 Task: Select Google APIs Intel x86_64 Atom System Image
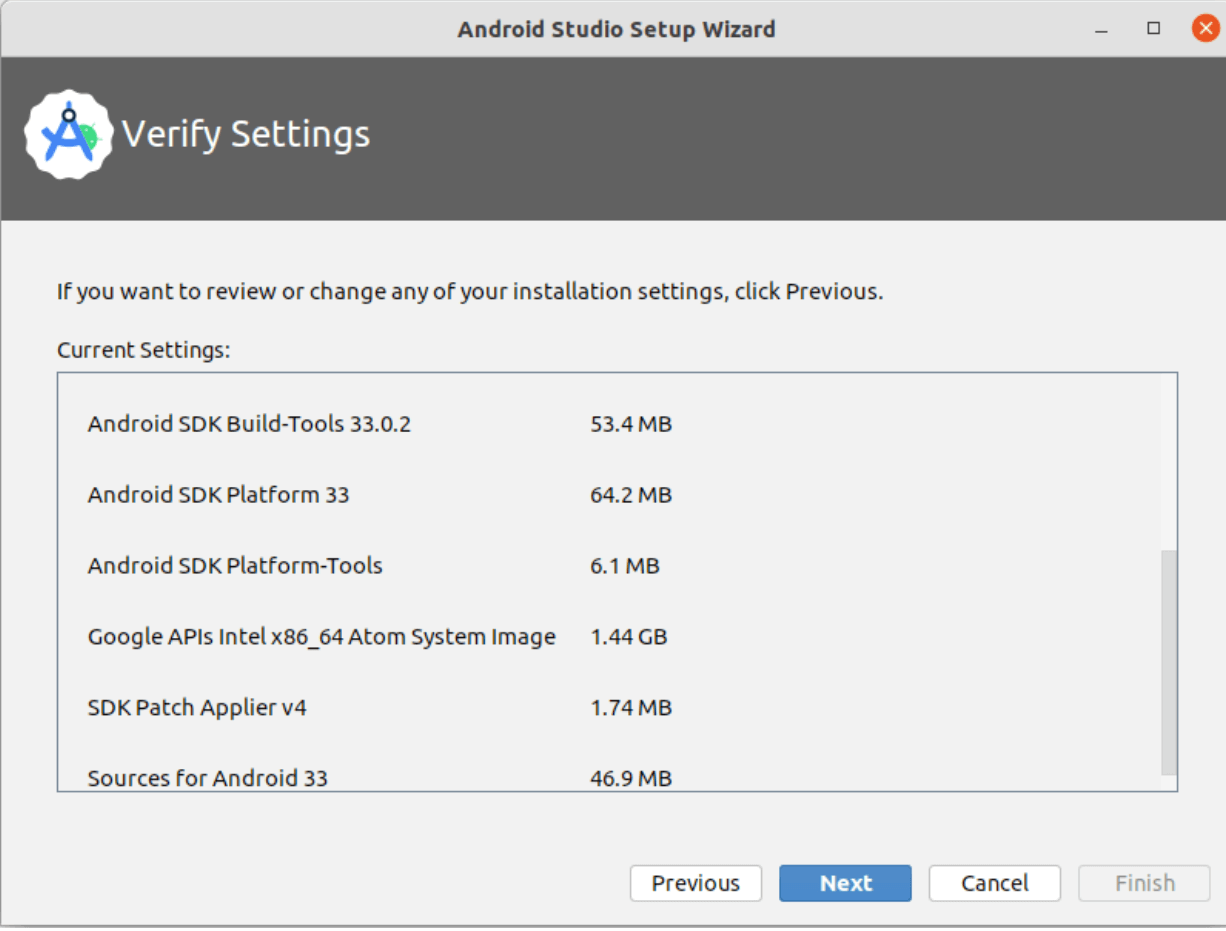[x=321, y=637]
